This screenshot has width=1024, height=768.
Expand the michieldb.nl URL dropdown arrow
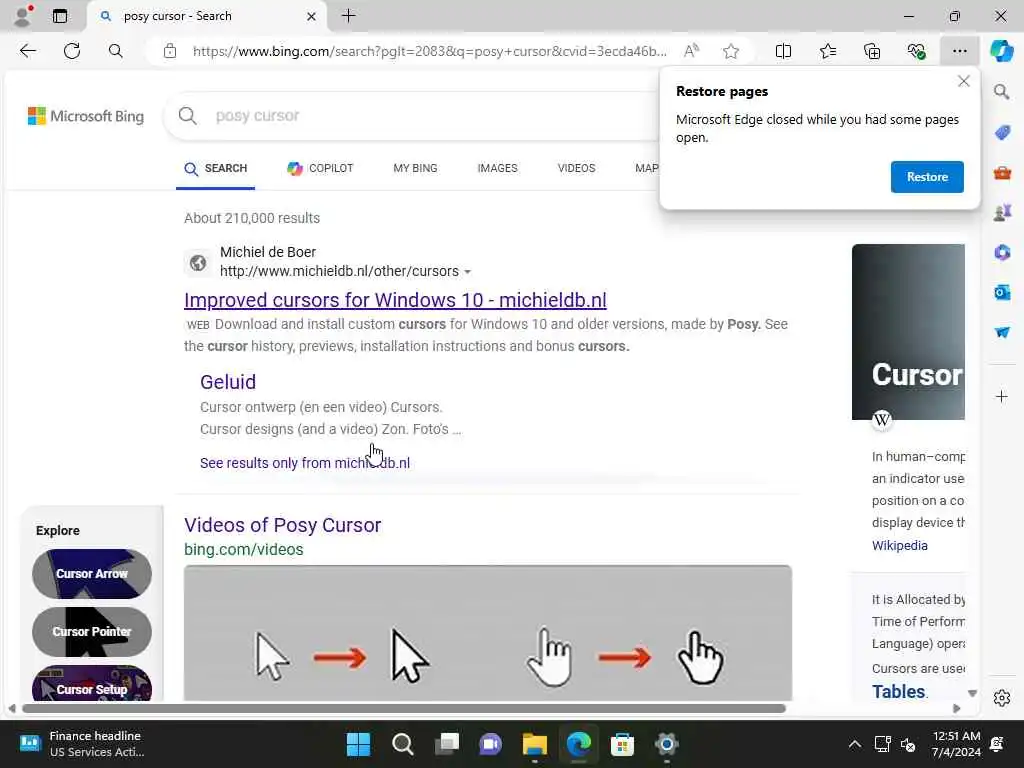(468, 272)
